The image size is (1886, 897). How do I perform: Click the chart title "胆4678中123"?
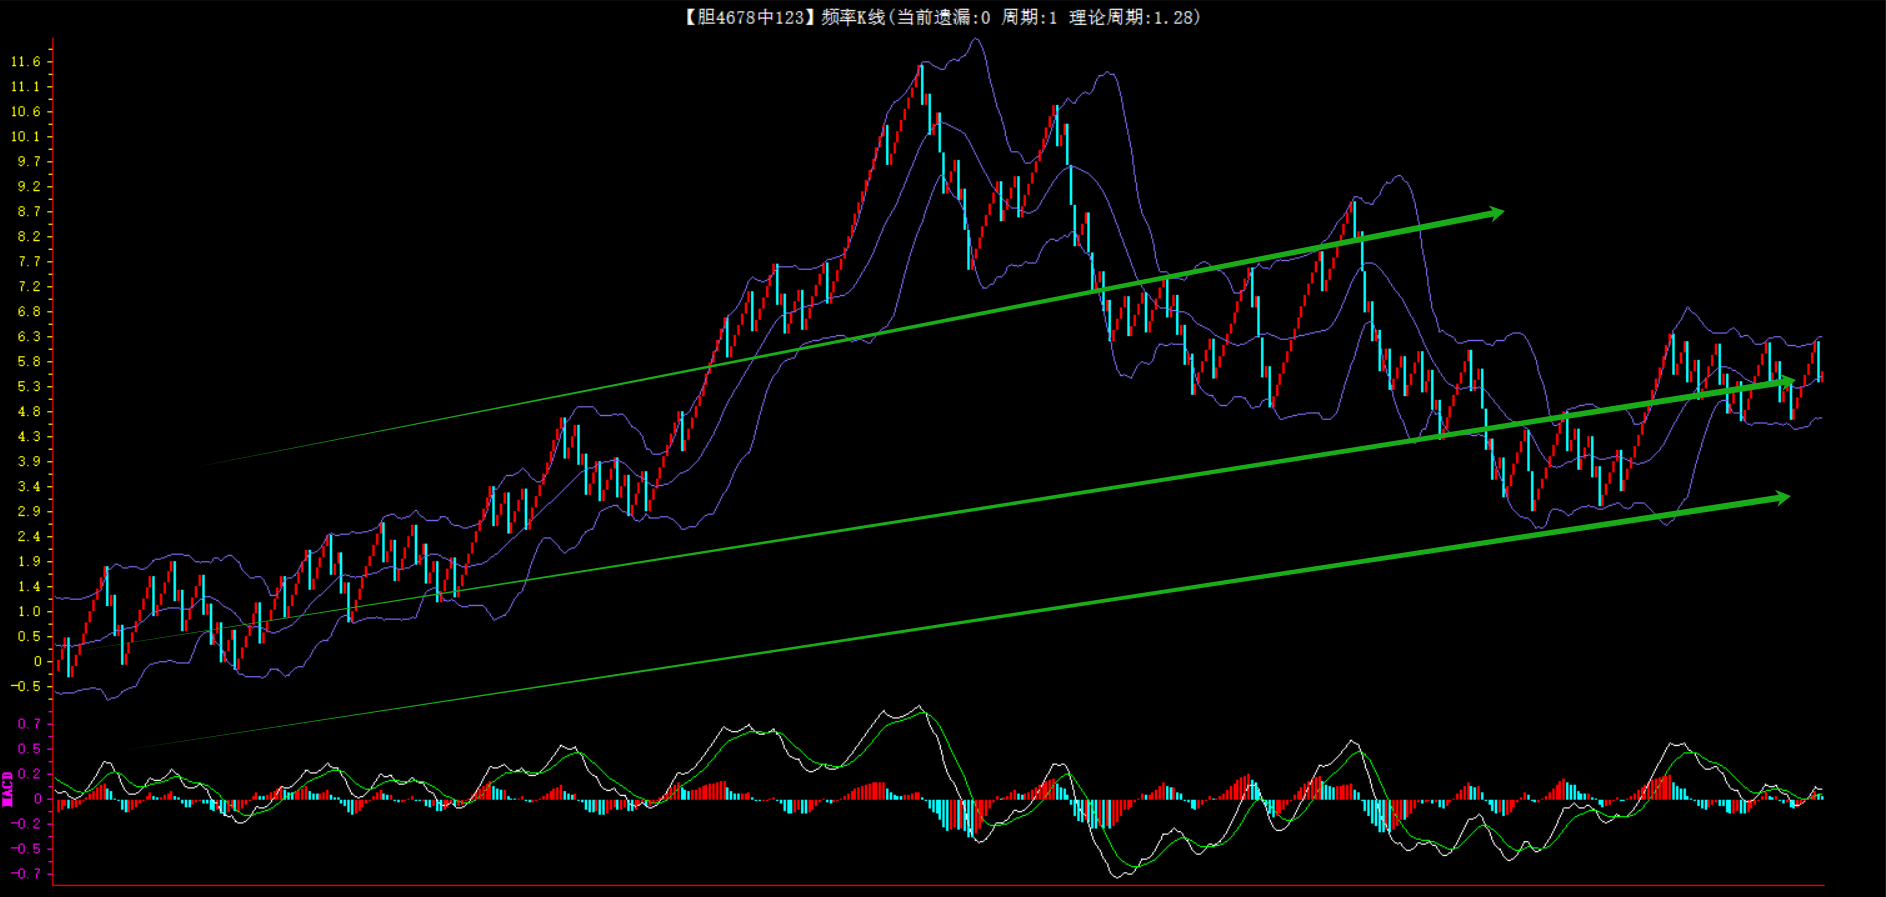745,17
